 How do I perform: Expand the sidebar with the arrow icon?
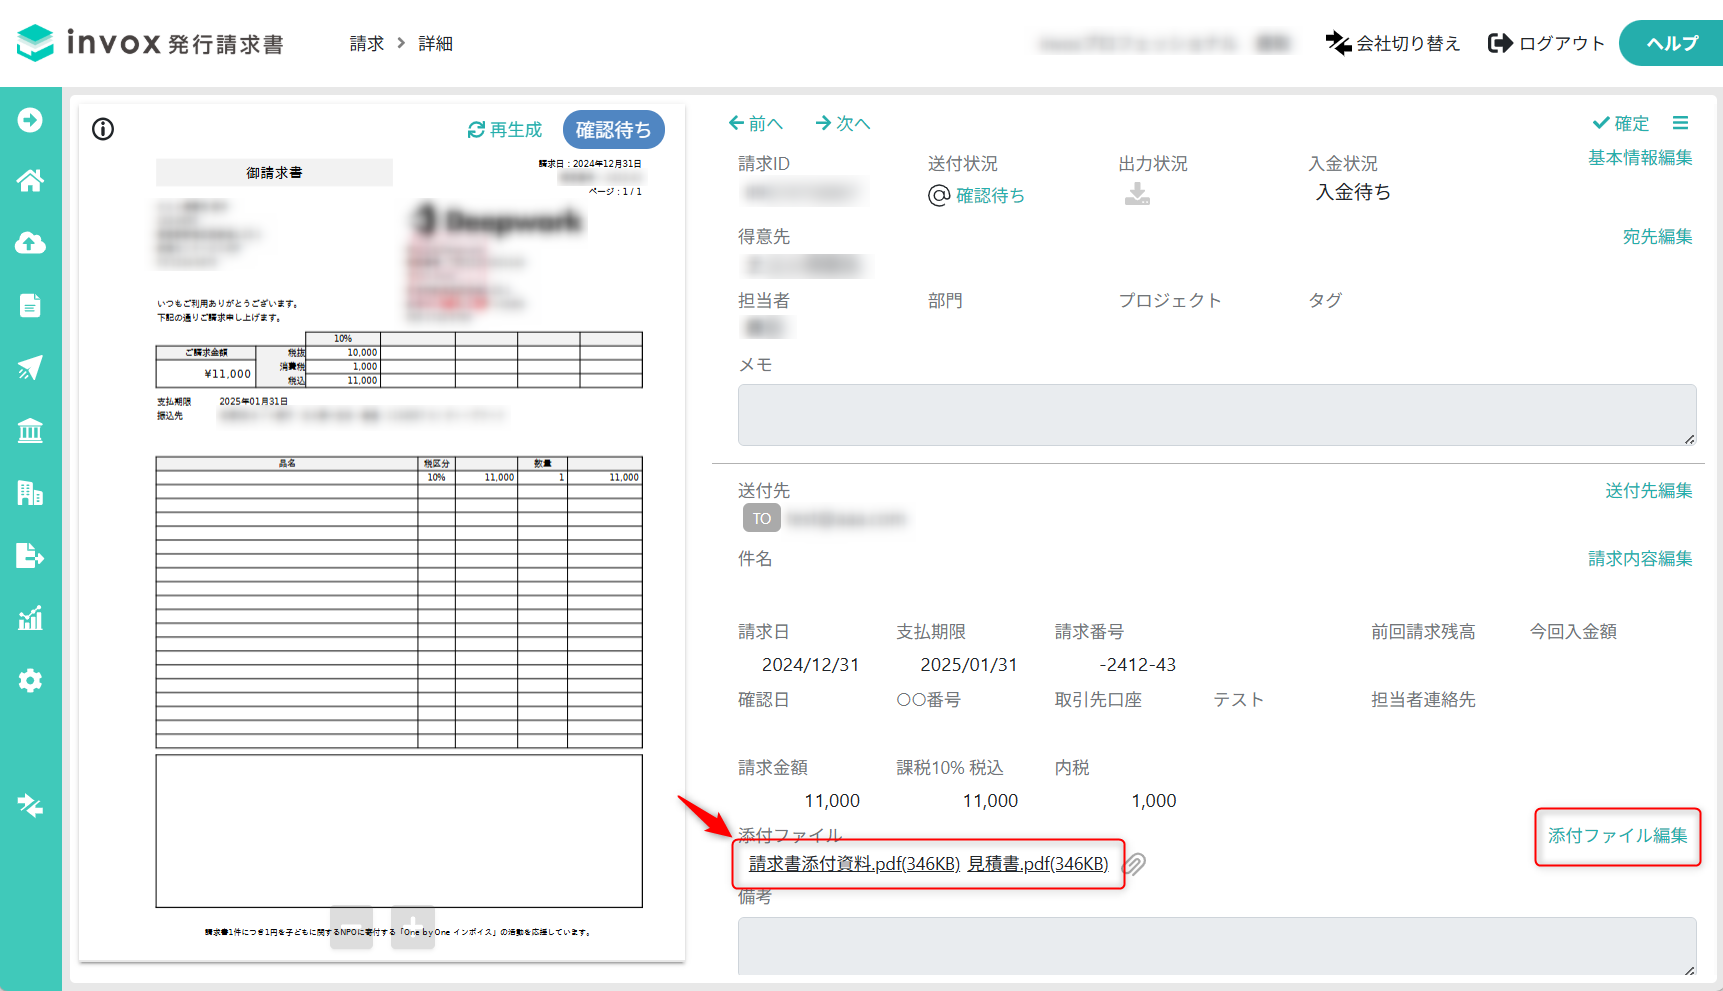[x=30, y=120]
